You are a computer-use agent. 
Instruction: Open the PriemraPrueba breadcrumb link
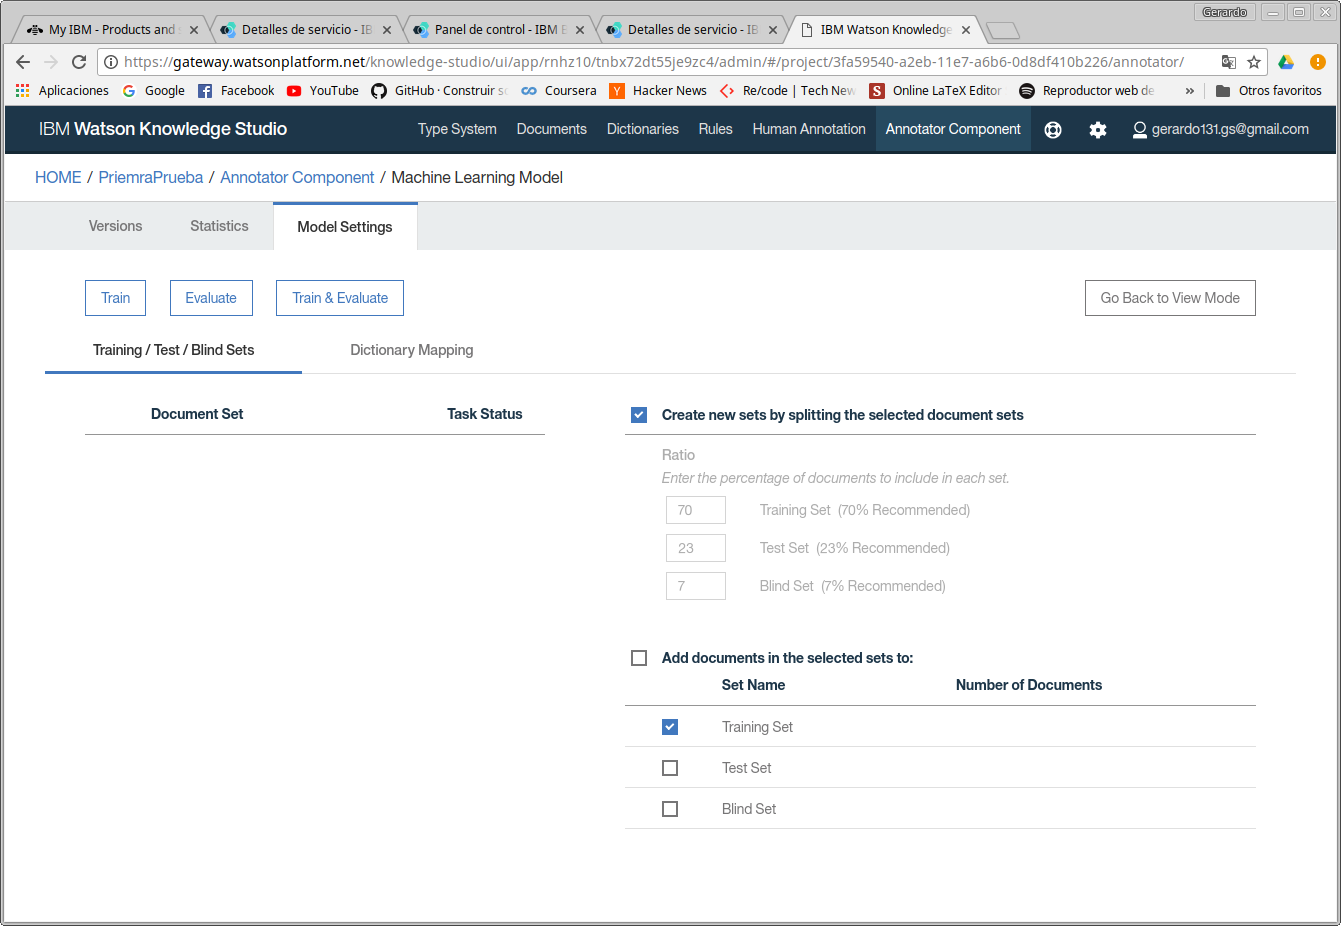click(151, 178)
